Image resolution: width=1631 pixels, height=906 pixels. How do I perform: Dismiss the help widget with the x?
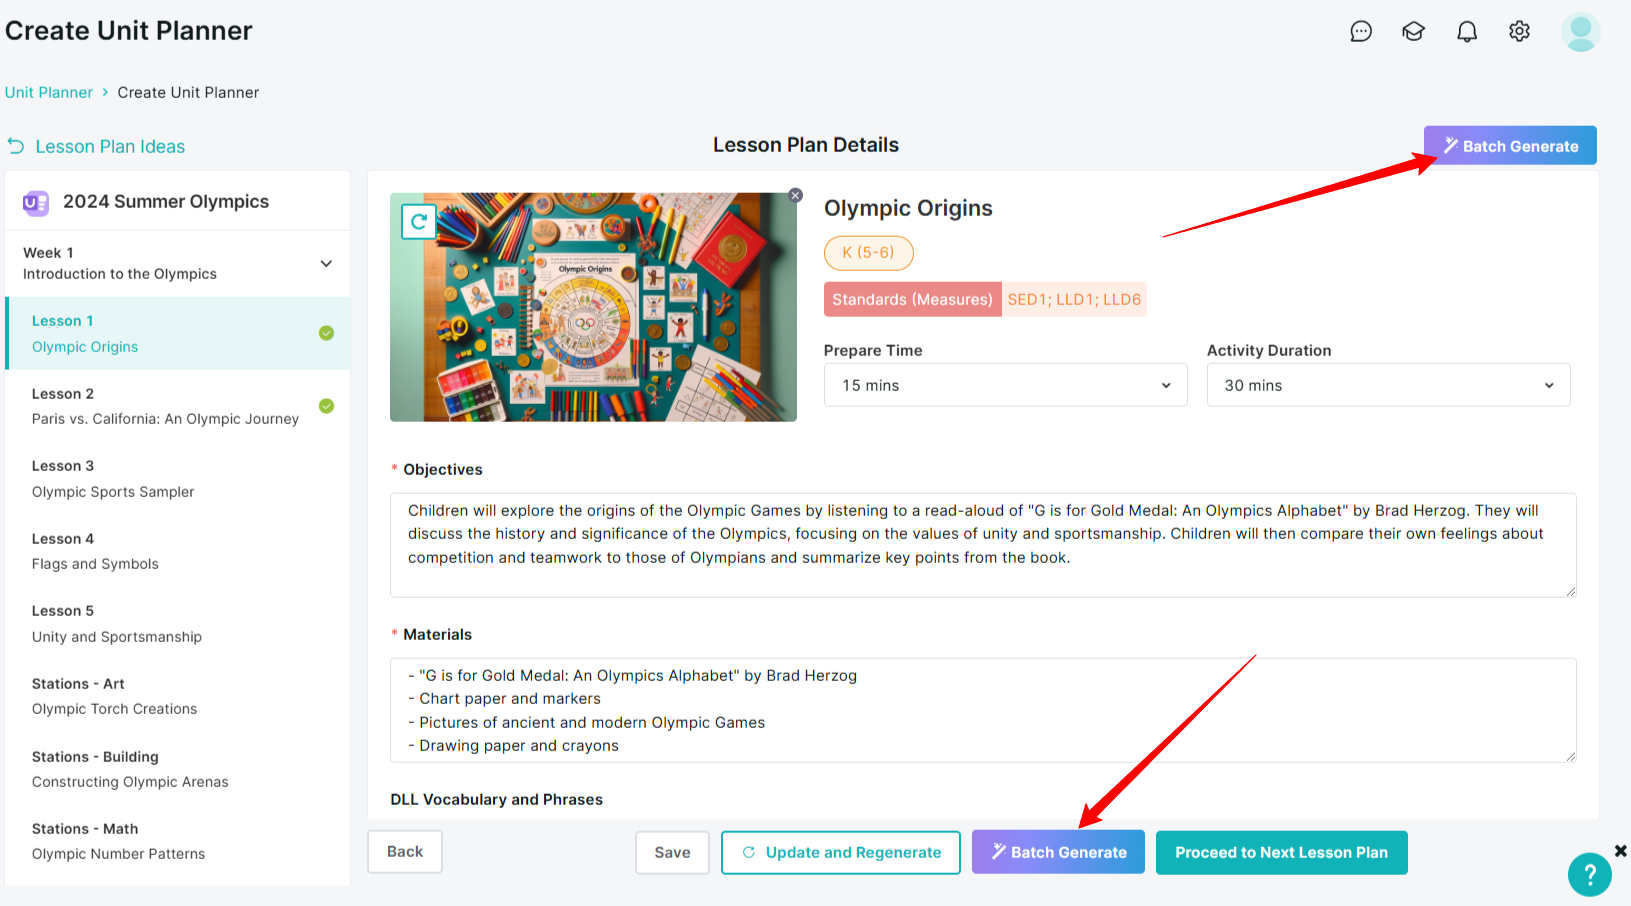[1621, 851]
